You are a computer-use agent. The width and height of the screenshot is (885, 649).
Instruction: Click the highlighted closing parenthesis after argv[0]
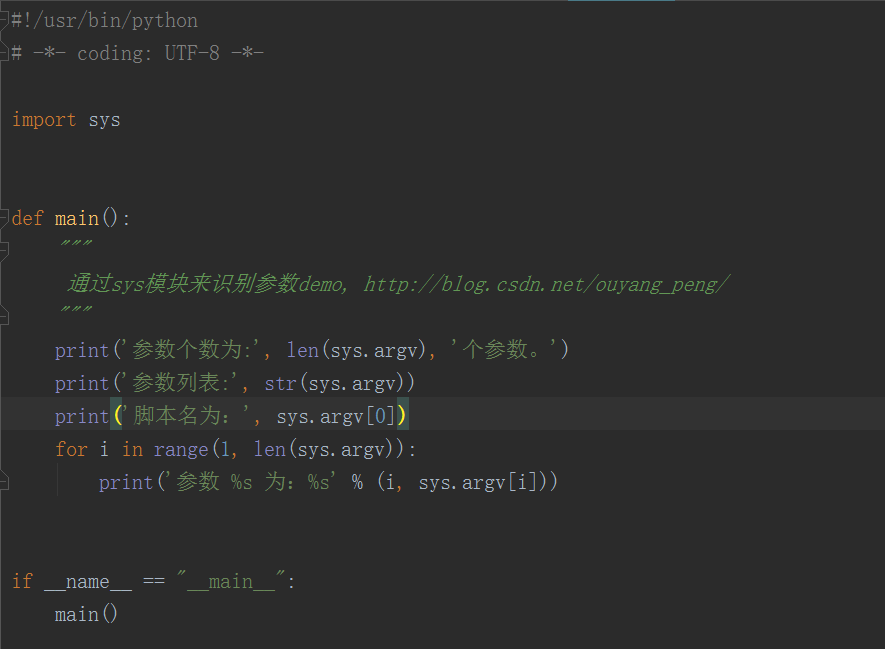[401, 416]
